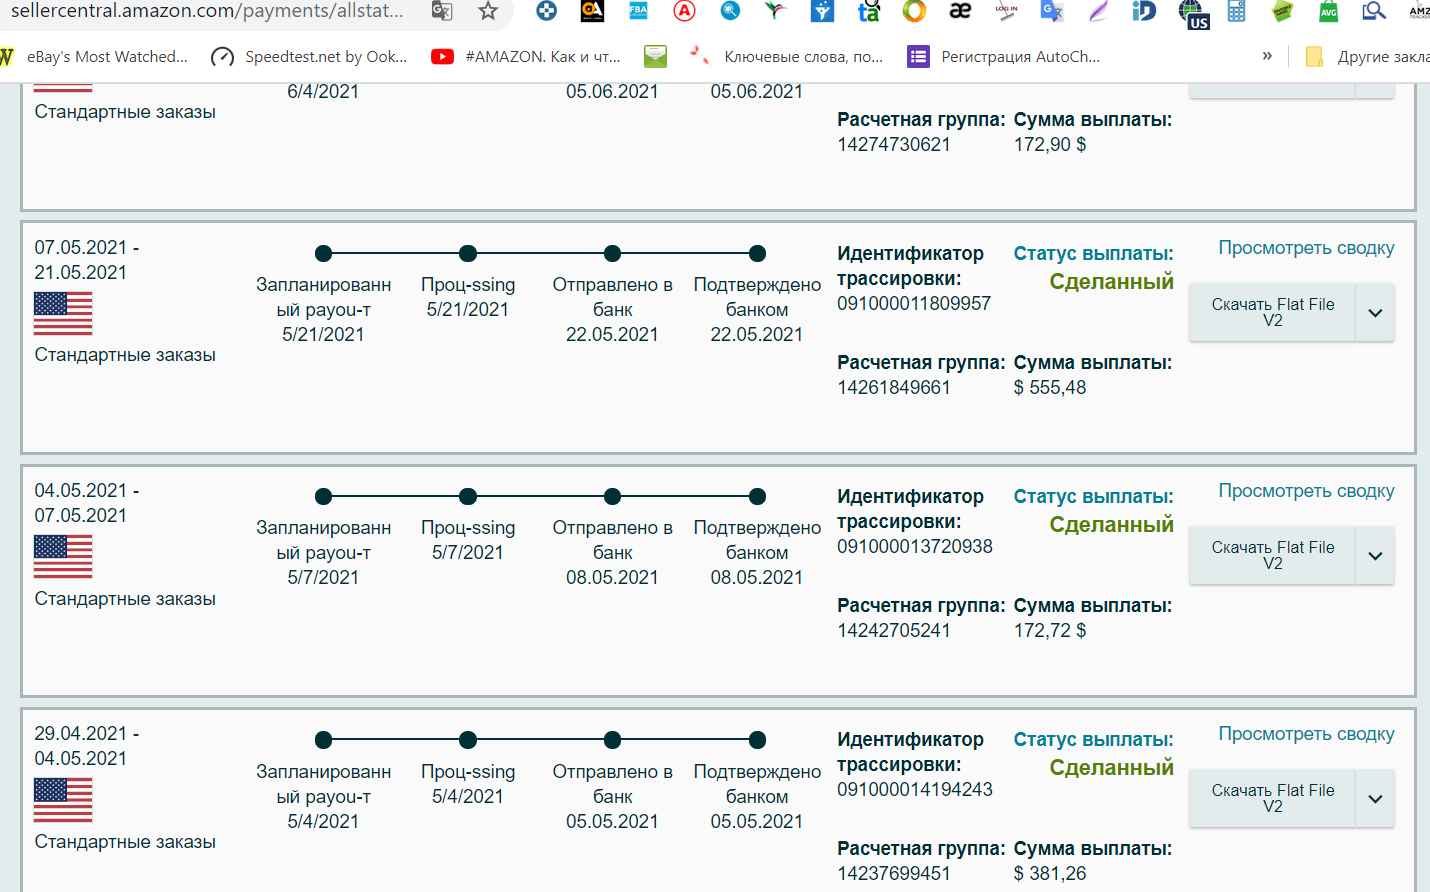The width and height of the screenshot is (1430, 892).
Task: Select settlement group number 14242705241
Action: coord(894,630)
